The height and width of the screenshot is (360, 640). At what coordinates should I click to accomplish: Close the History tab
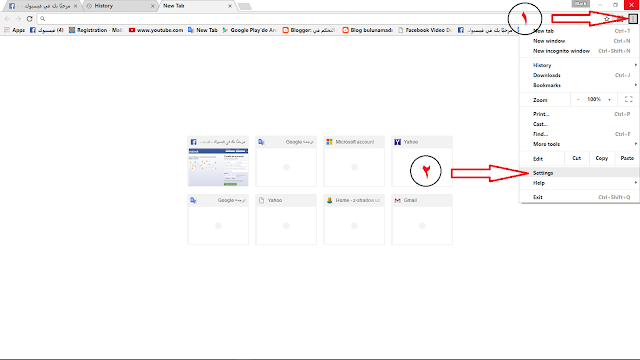[x=153, y=6]
